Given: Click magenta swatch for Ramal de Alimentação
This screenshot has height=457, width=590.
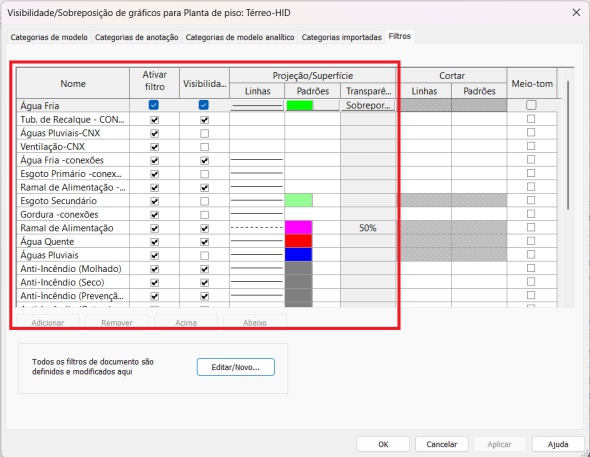Looking at the screenshot, I should coord(298,228).
